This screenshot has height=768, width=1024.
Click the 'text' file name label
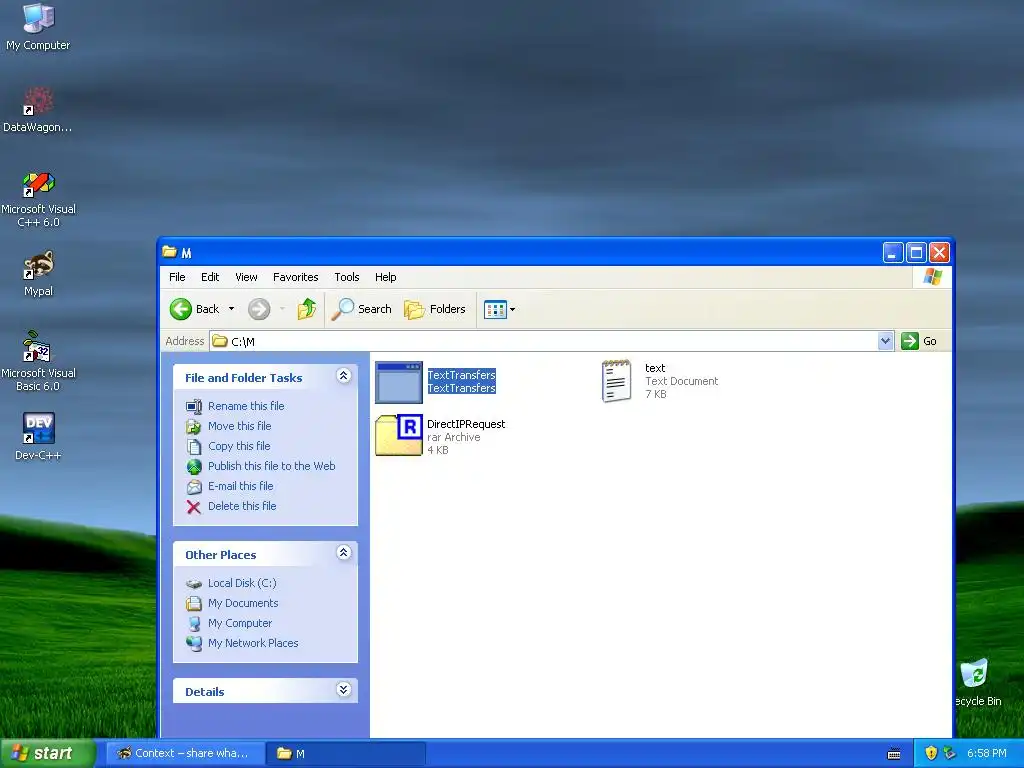click(x=655, y=368)
